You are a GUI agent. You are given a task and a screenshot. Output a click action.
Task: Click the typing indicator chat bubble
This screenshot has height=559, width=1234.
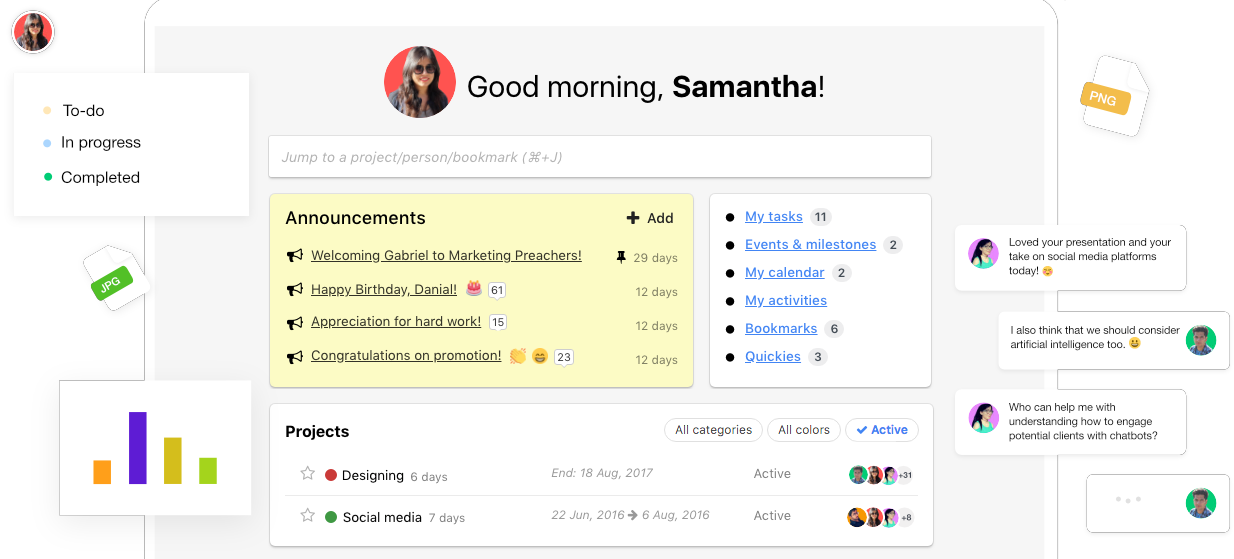tap(1158, 503)
